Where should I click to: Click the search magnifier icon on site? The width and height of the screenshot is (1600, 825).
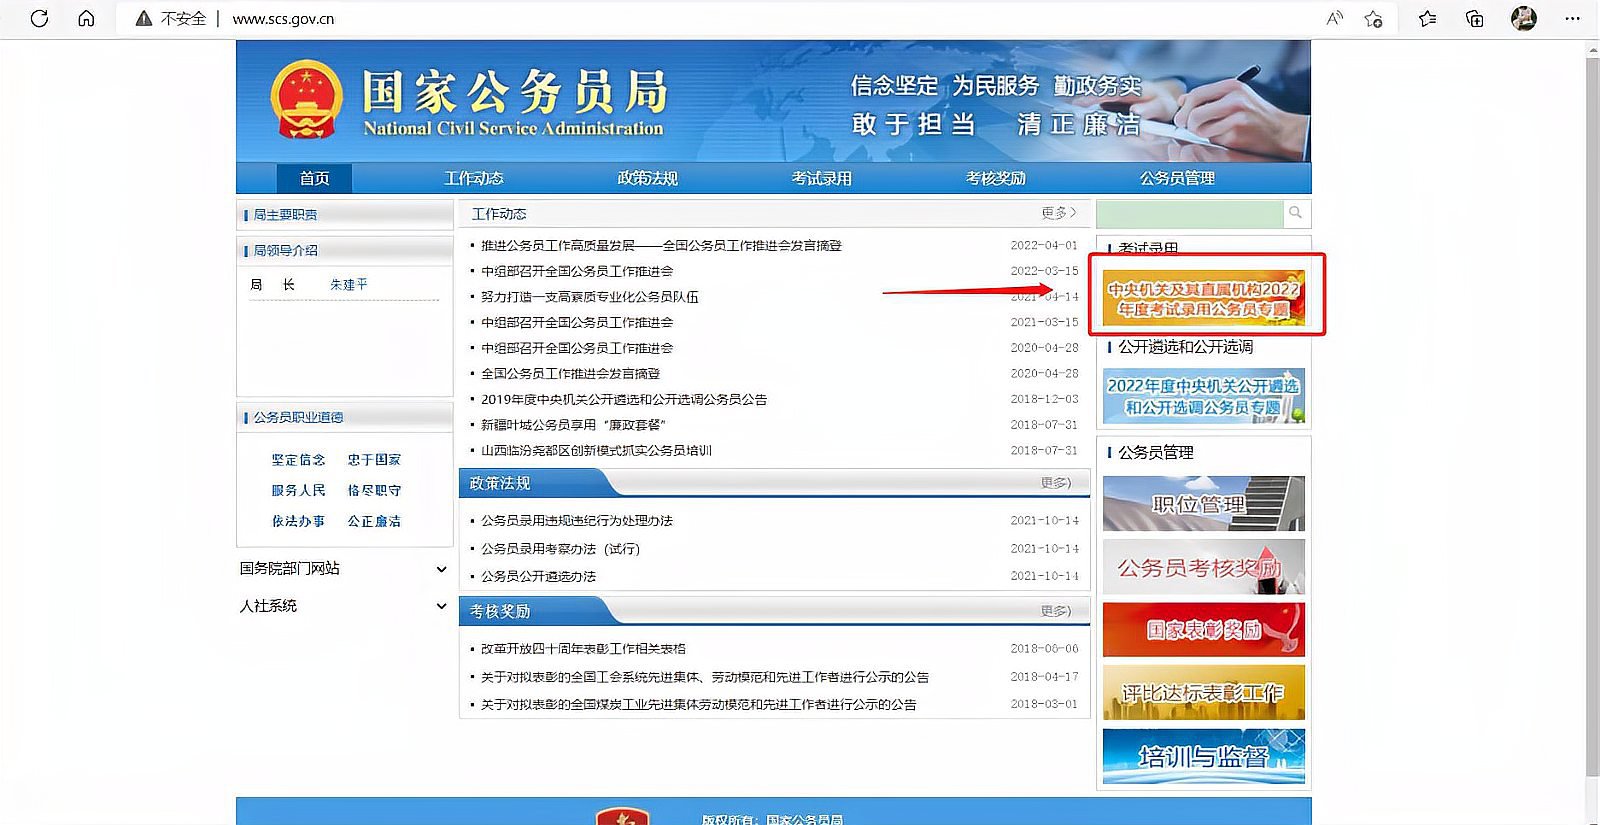point(1296,213)
